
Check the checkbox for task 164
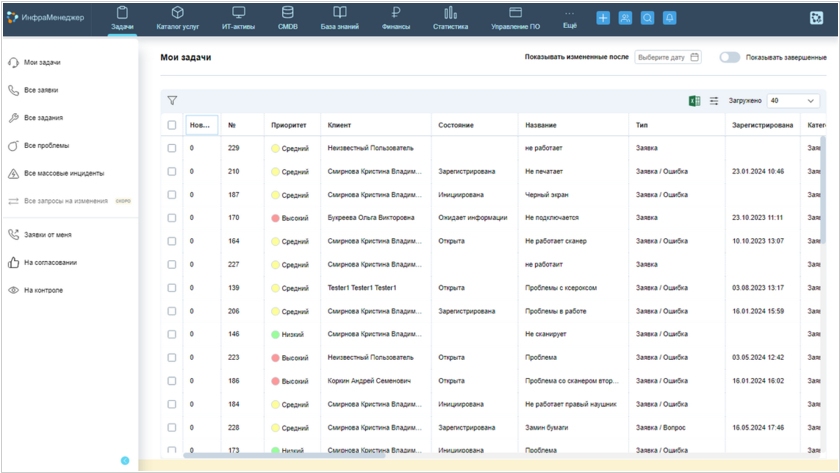[171, 241]
